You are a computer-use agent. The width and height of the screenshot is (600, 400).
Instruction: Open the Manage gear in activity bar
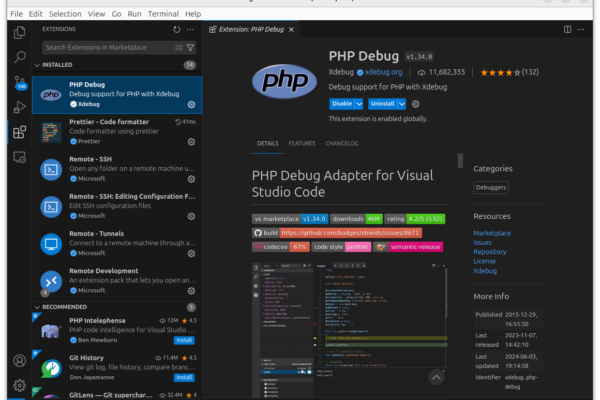pos(20,385)
